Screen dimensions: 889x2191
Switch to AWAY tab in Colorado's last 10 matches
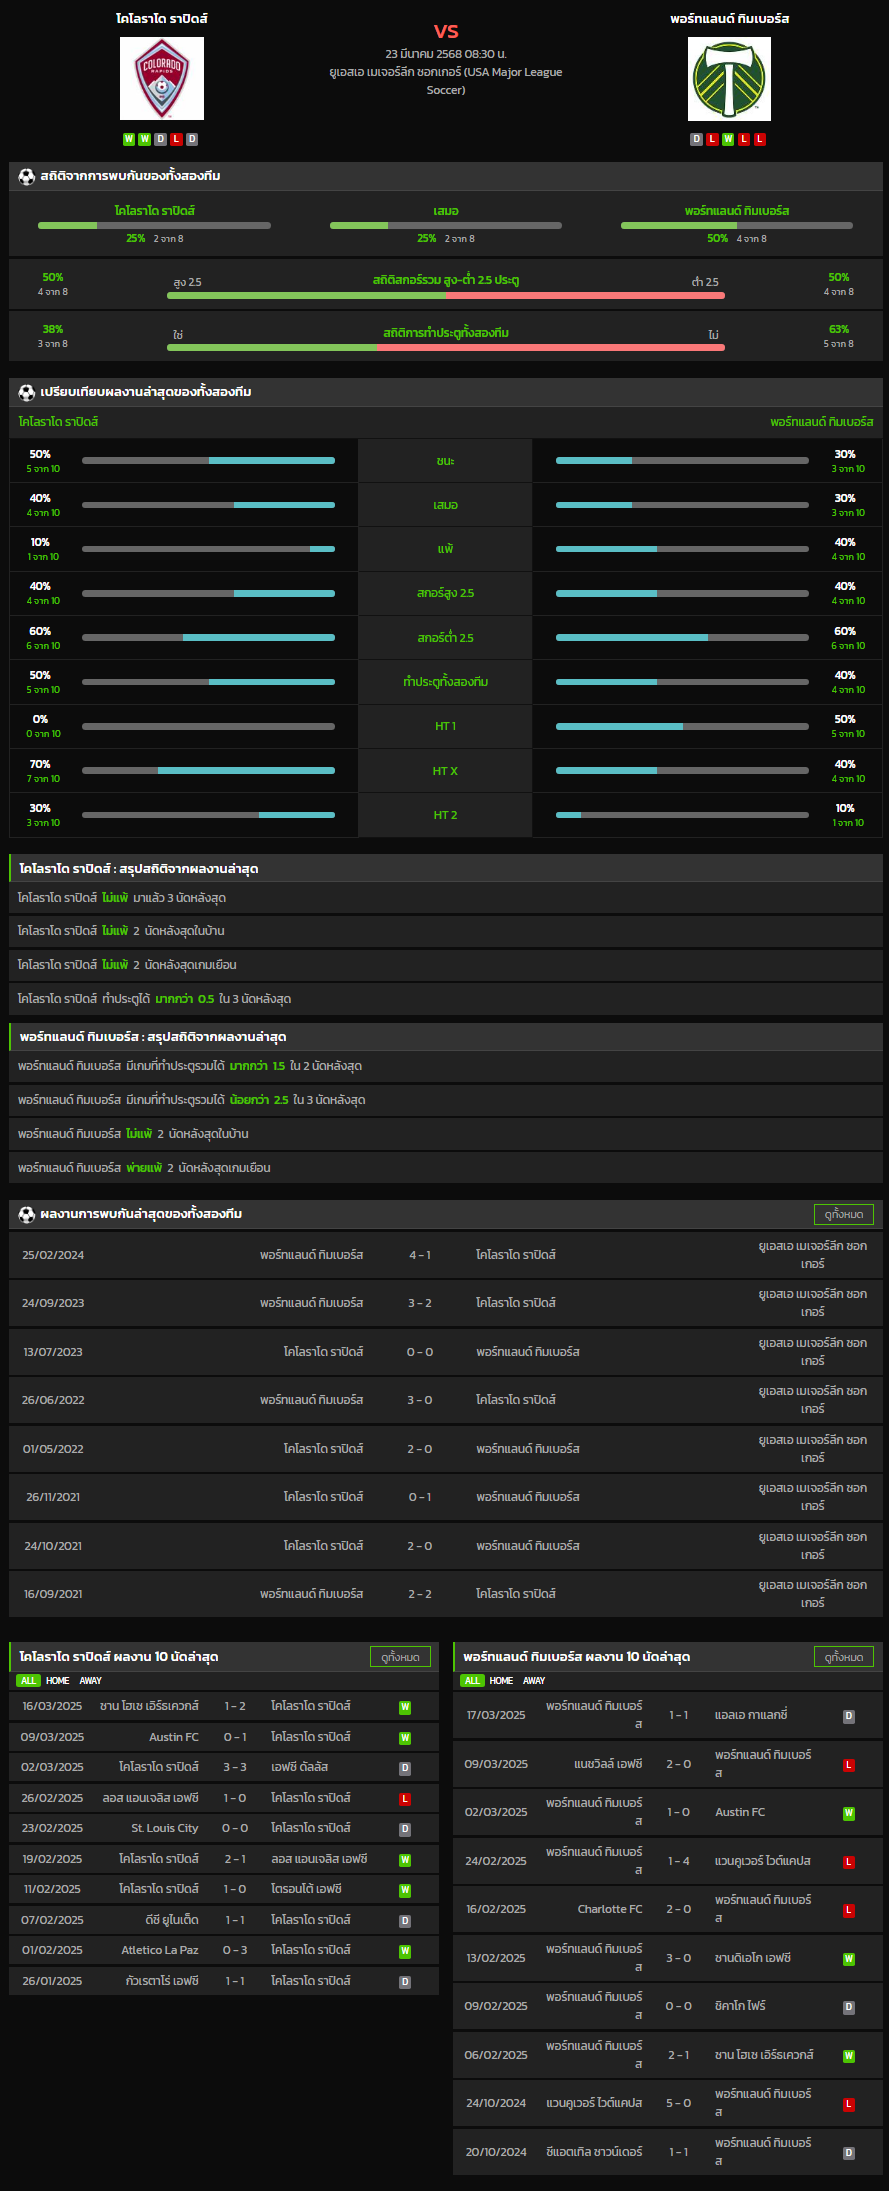pos(91,1681)
